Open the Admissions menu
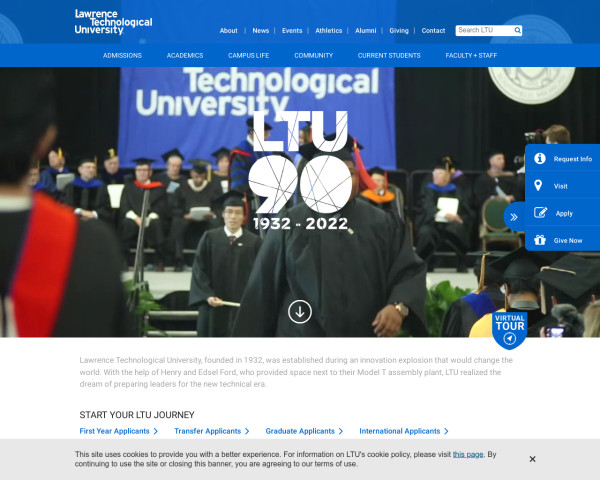This screenshot has height=480, width=600. pos(122,56)
